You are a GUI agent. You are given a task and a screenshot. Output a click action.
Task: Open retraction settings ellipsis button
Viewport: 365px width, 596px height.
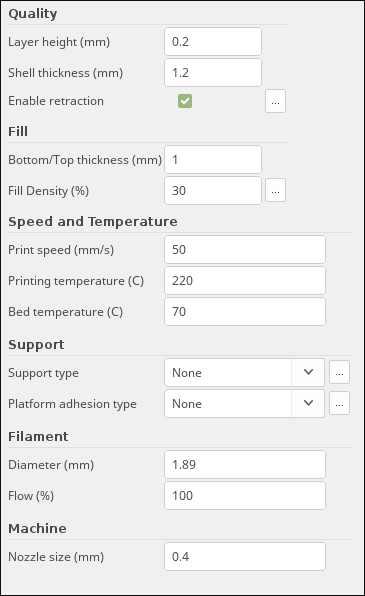point(275,101)
